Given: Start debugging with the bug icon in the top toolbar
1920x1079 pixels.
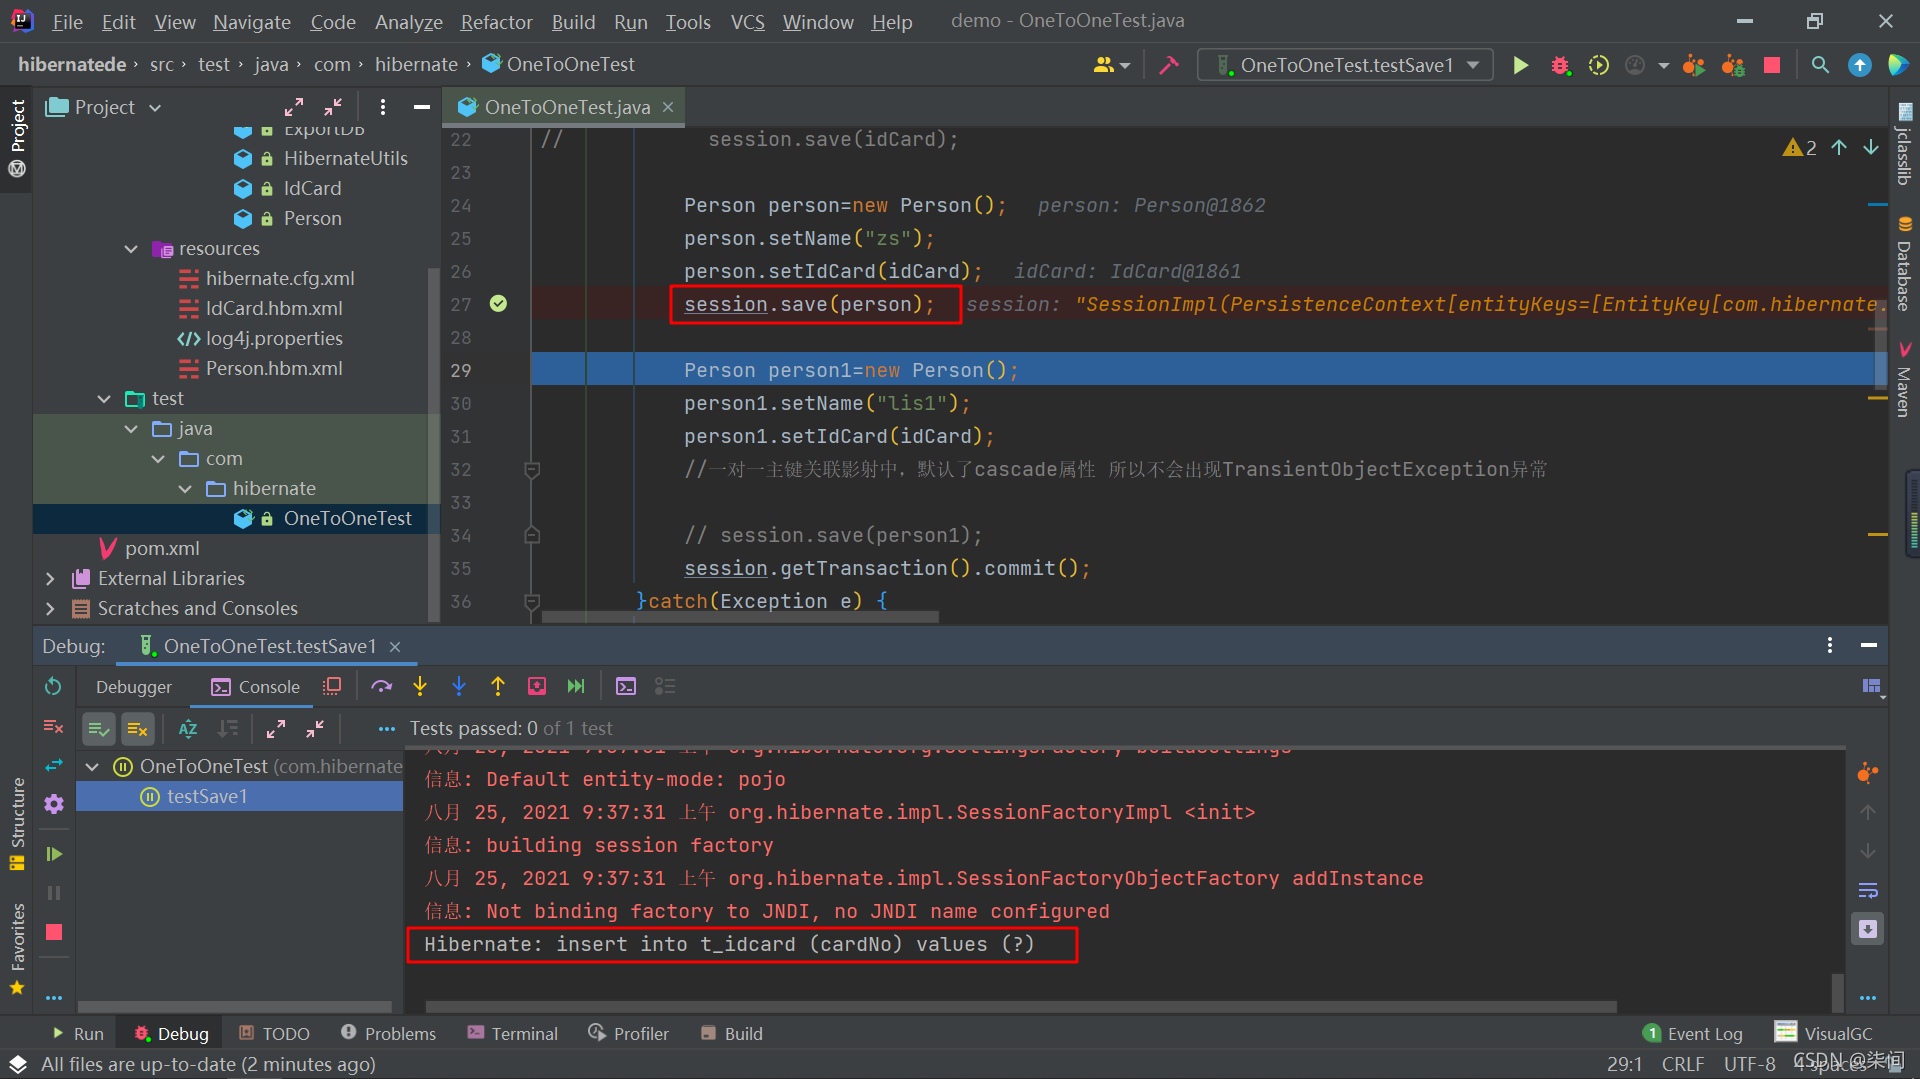Looking at the screenshot, I should (x=1560, y=65).
